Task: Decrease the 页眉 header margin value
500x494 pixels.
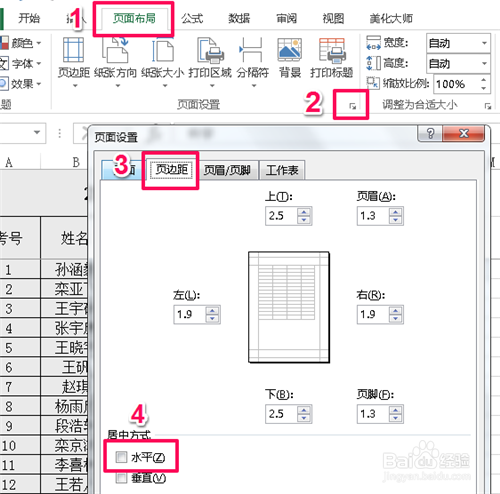Action: [x=395, y=220]
